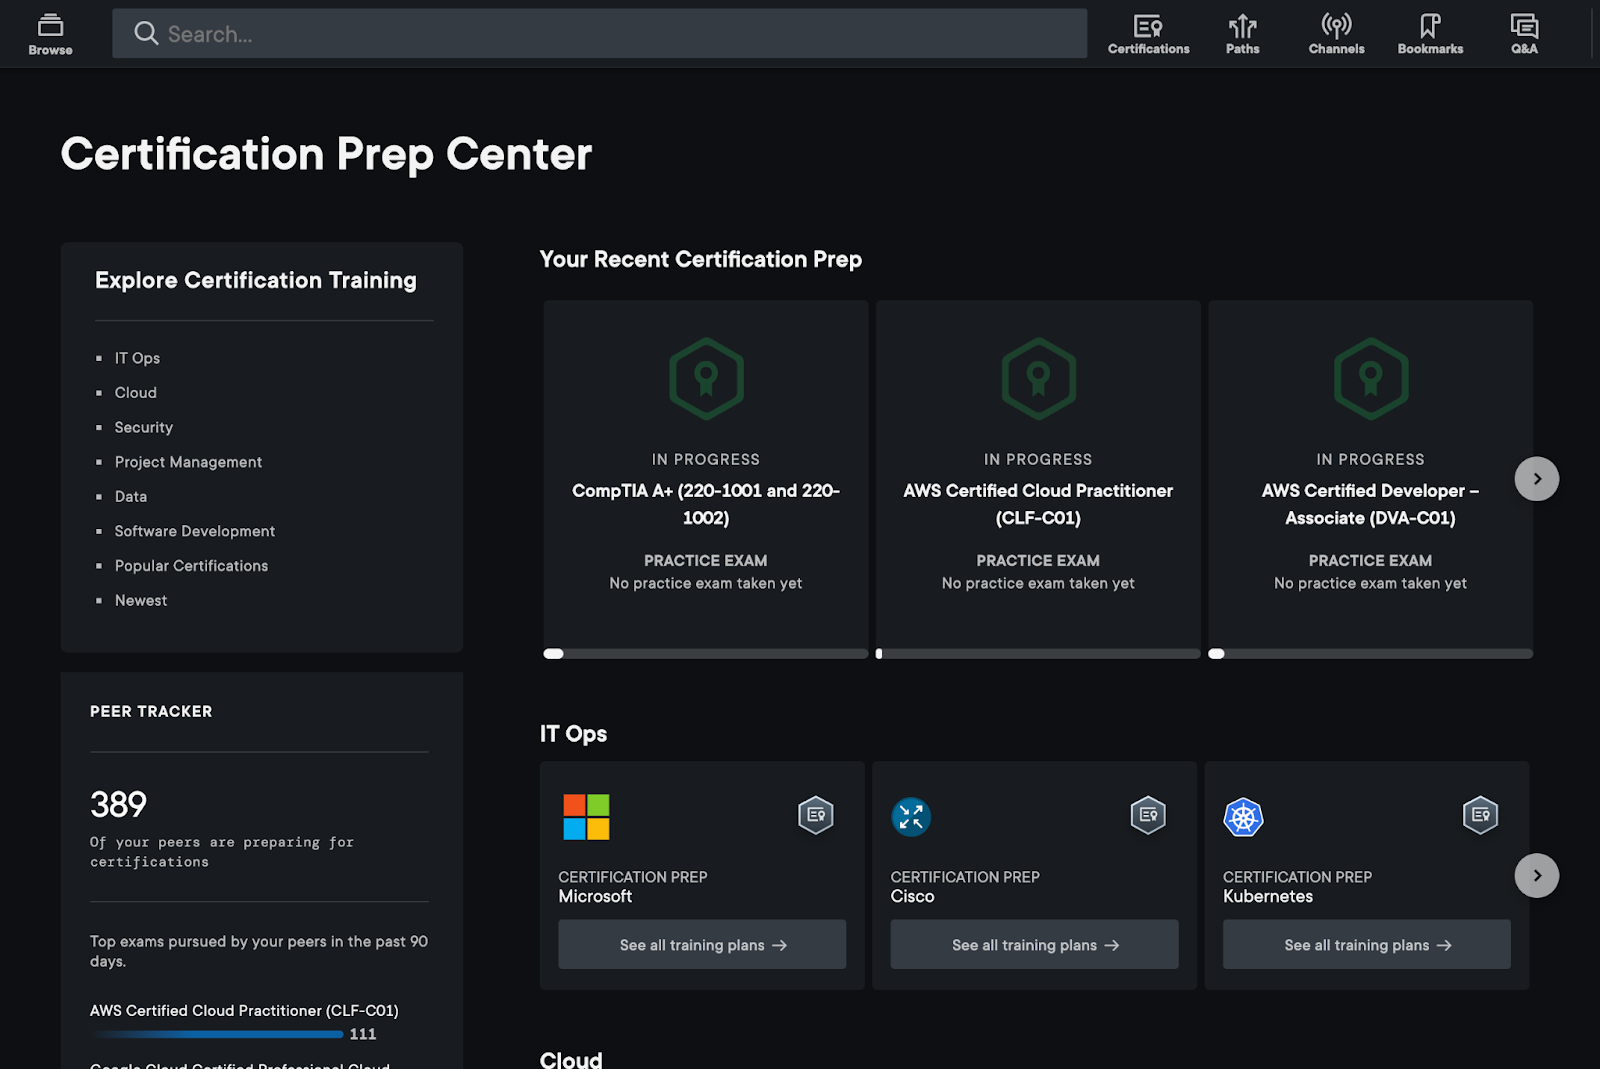Click See all training plans for Microsoft
The image size is (1600, 1069).
pos(701,944)
